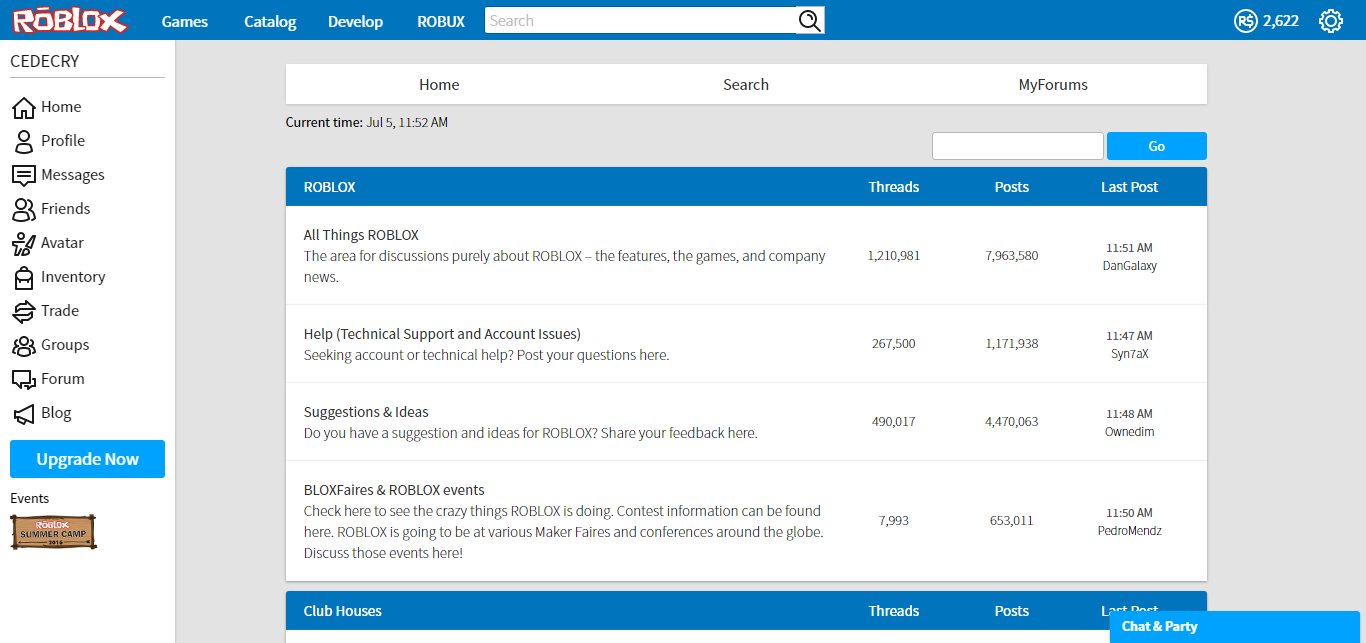This screenshot has width=1366, height=643.
Task: Click the Blog label in sidebar
Action: [56, 413]
